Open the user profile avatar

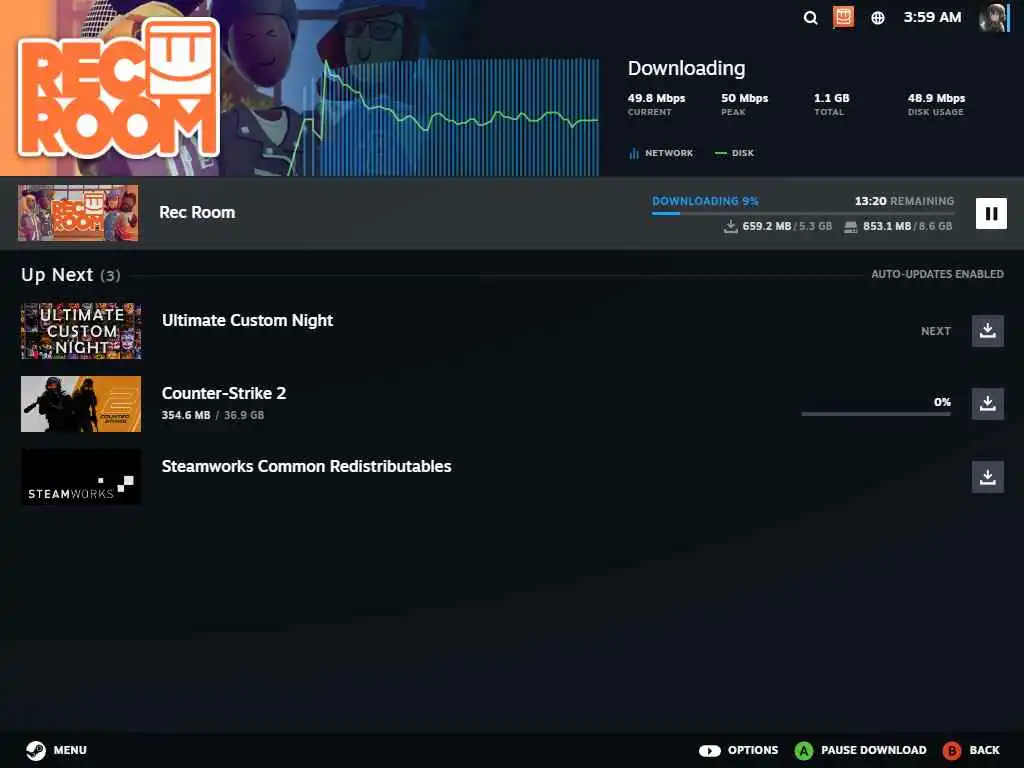[x=993, y=18]
